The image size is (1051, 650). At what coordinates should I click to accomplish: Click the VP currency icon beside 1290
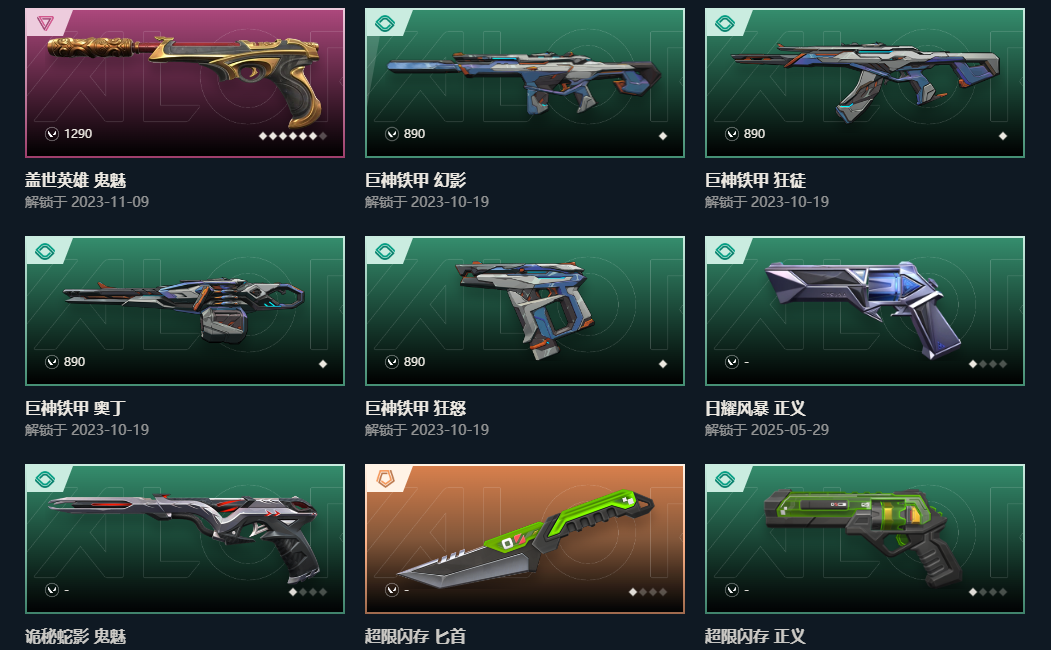click(x=52, y=134)
